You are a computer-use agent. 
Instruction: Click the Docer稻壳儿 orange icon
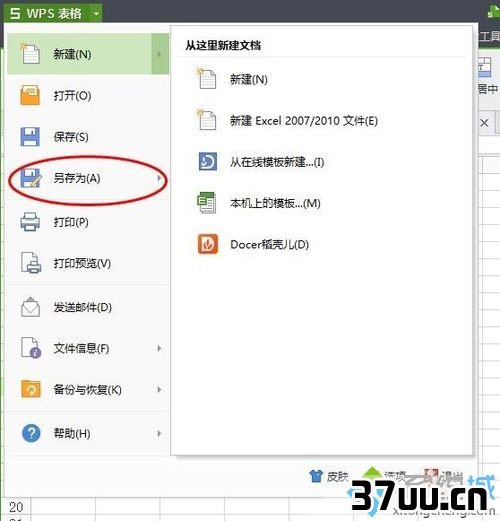coord(208,244)
